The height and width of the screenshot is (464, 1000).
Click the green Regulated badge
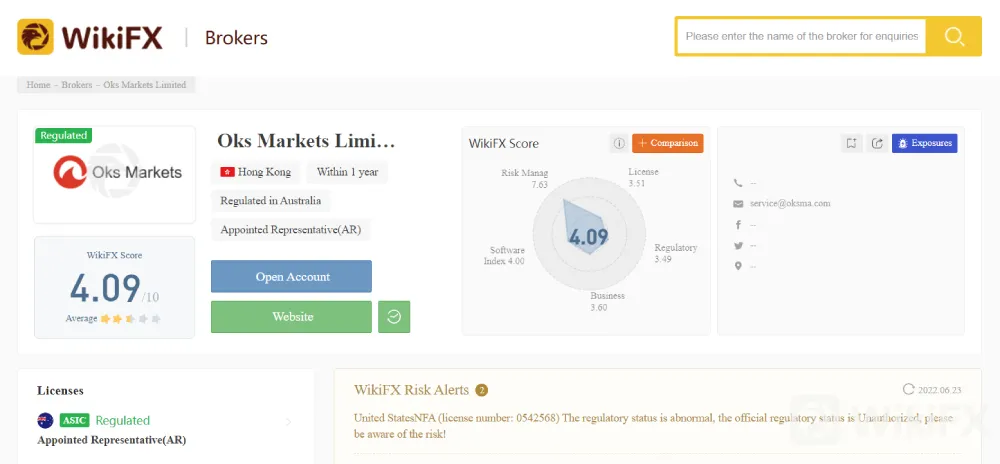coord(63,135)
